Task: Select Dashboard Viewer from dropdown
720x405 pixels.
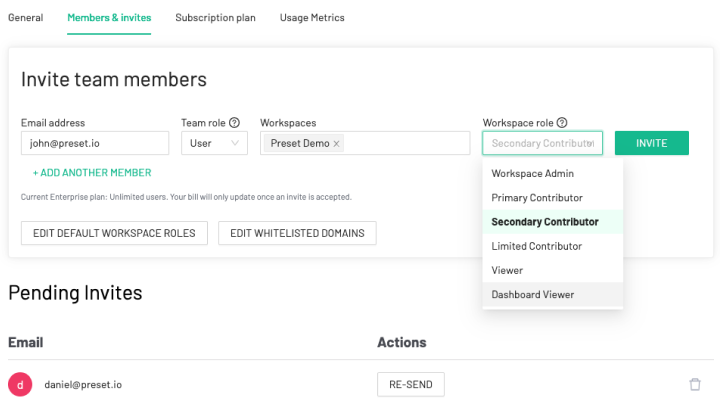Action: (532, 295)
